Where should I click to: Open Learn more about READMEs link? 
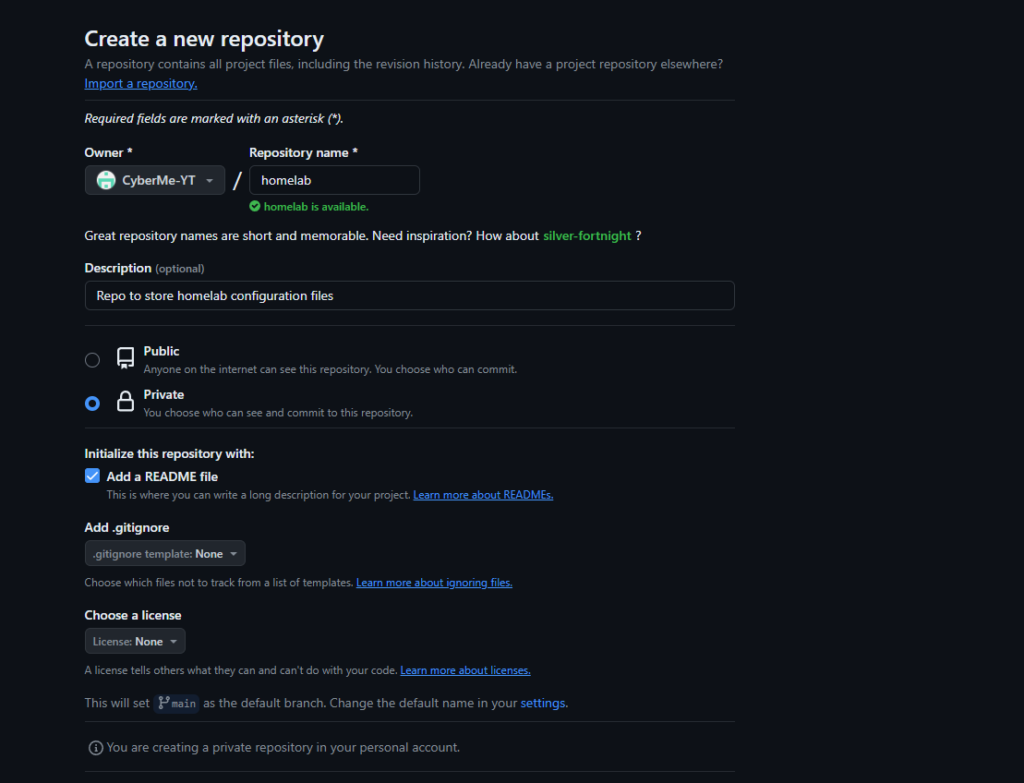click(x=483, y=495)
